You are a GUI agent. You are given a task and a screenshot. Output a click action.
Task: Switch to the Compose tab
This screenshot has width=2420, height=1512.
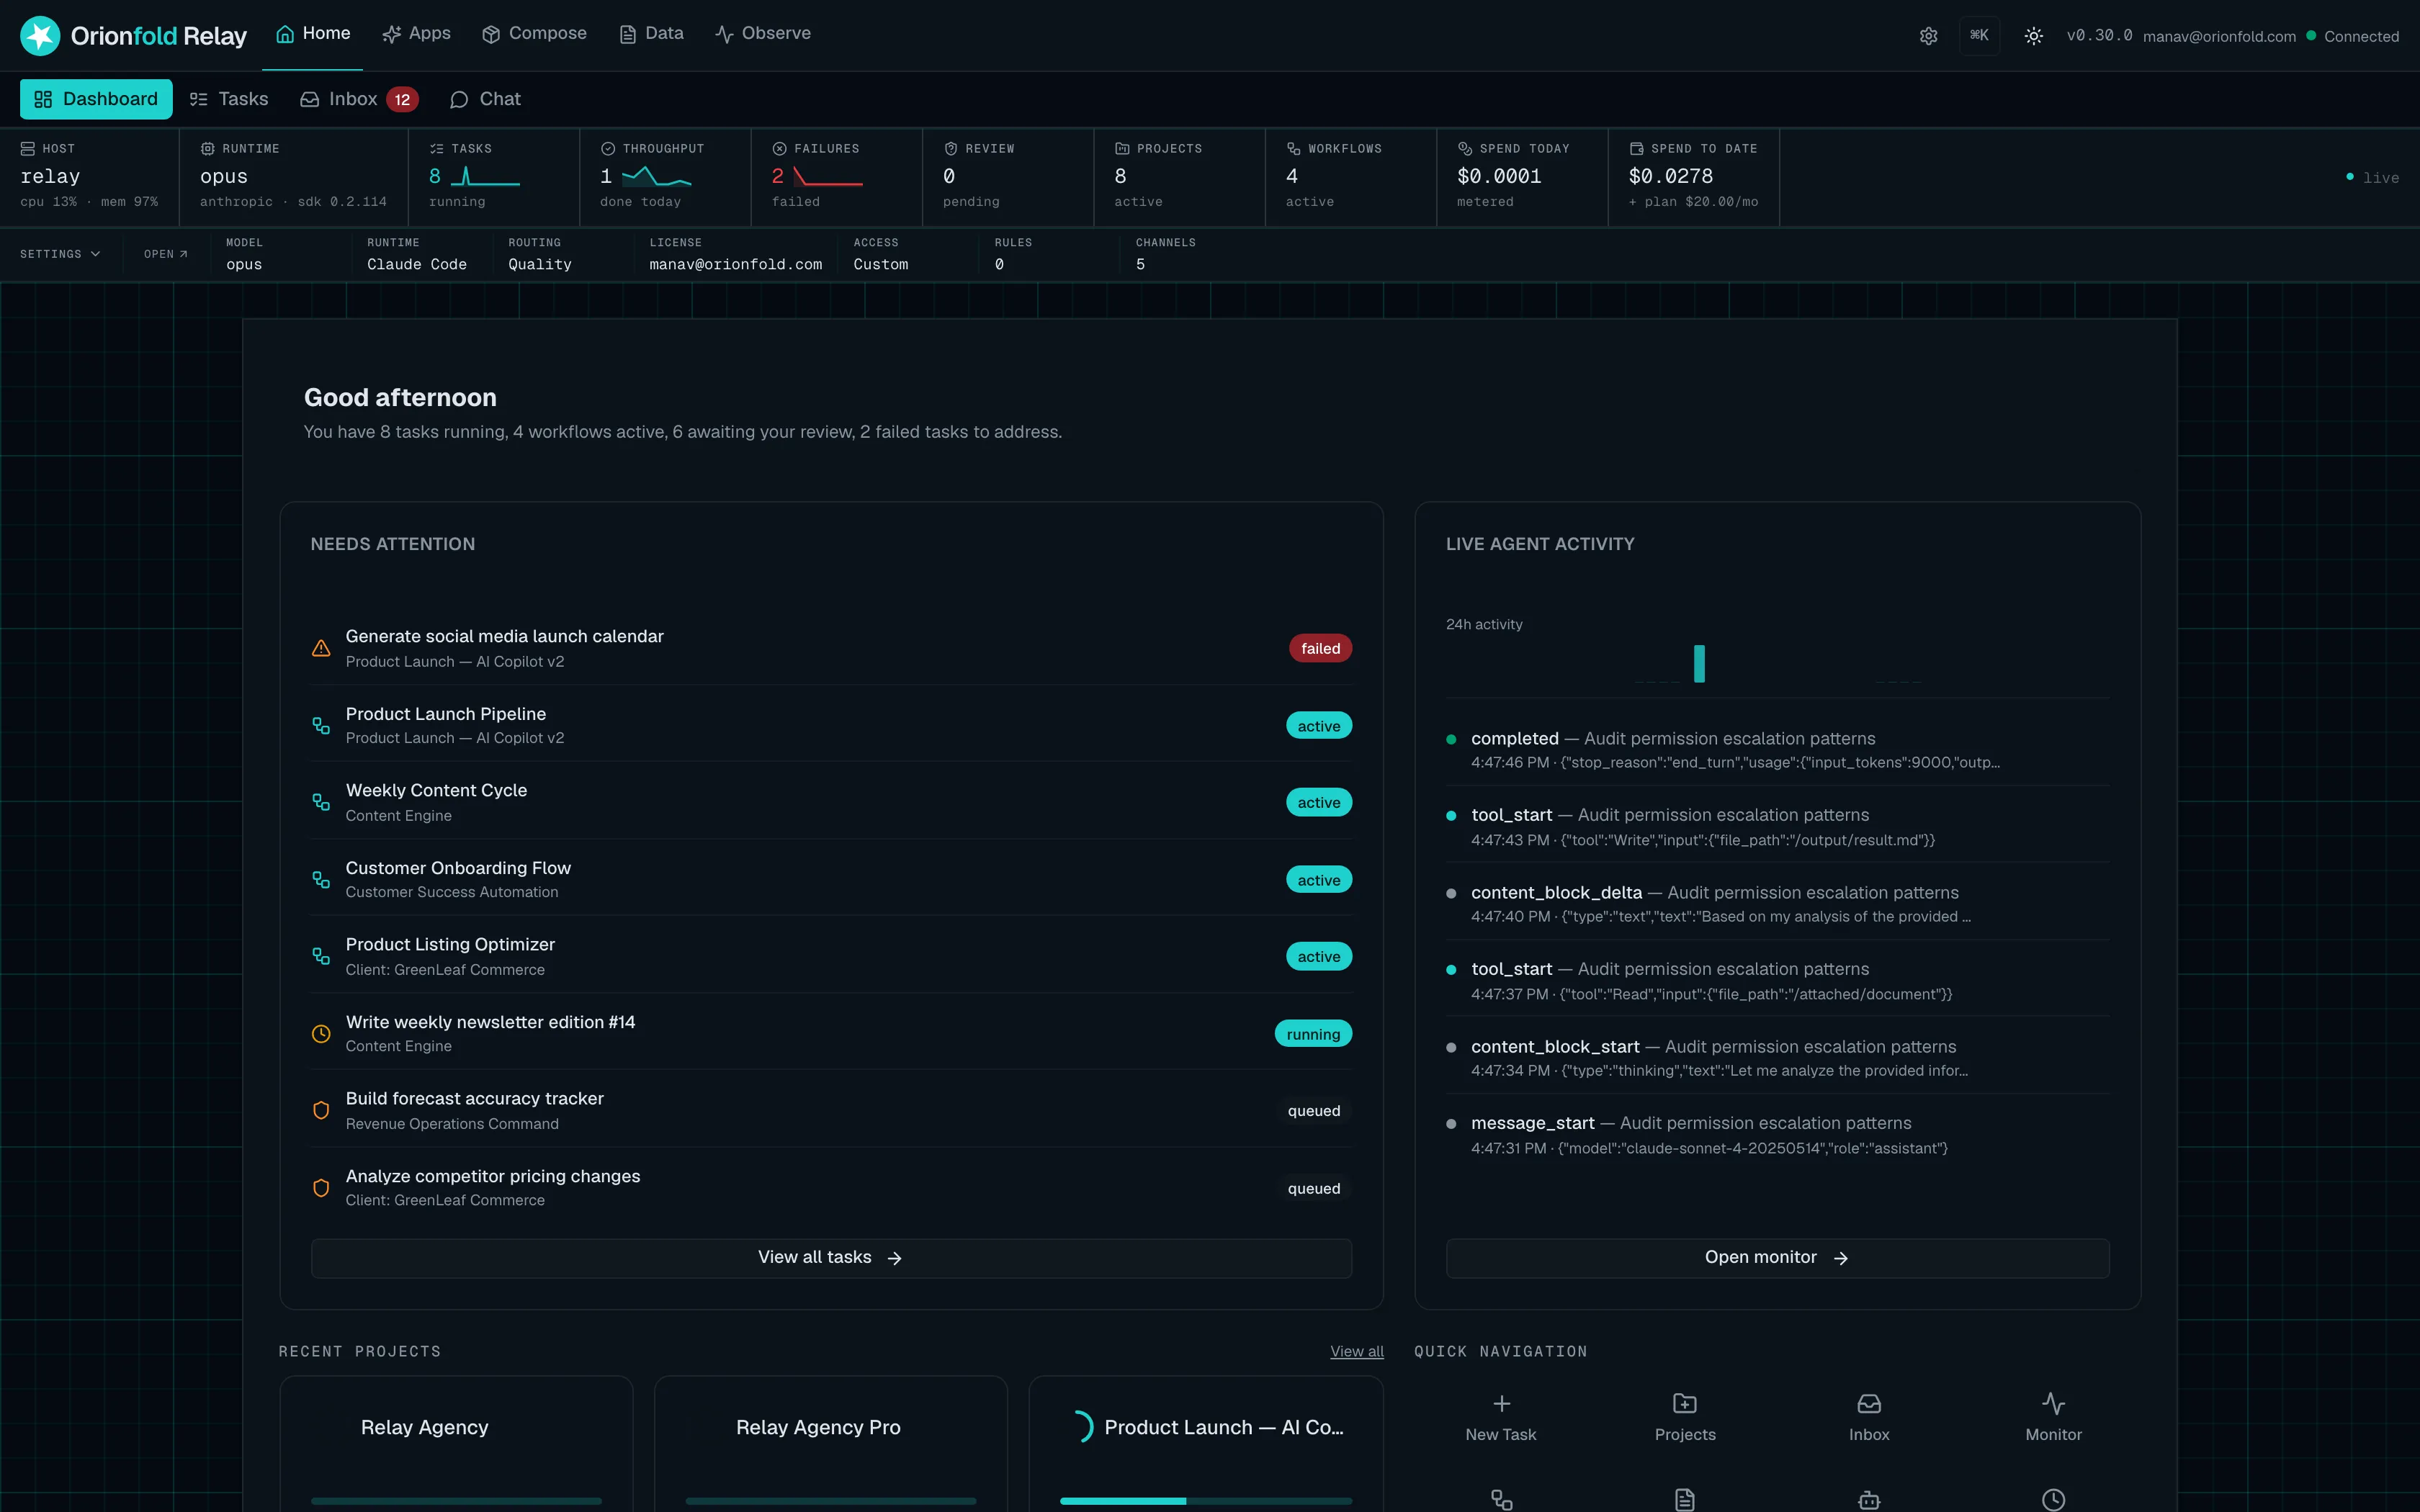coord(534,34)
